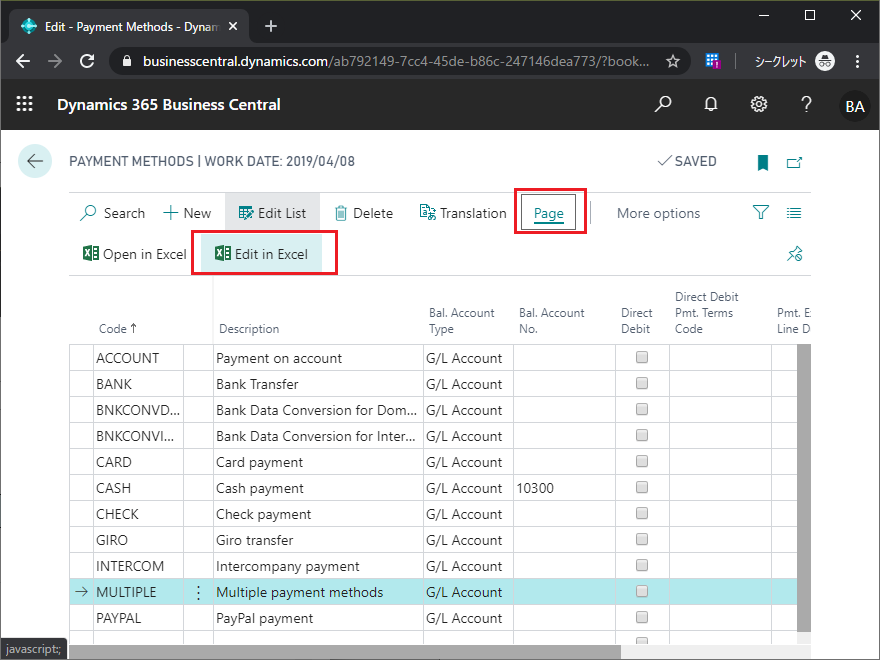Screen dimensions: 880x660
Task: Open the Description column header menu
Action: coord(249,329)
